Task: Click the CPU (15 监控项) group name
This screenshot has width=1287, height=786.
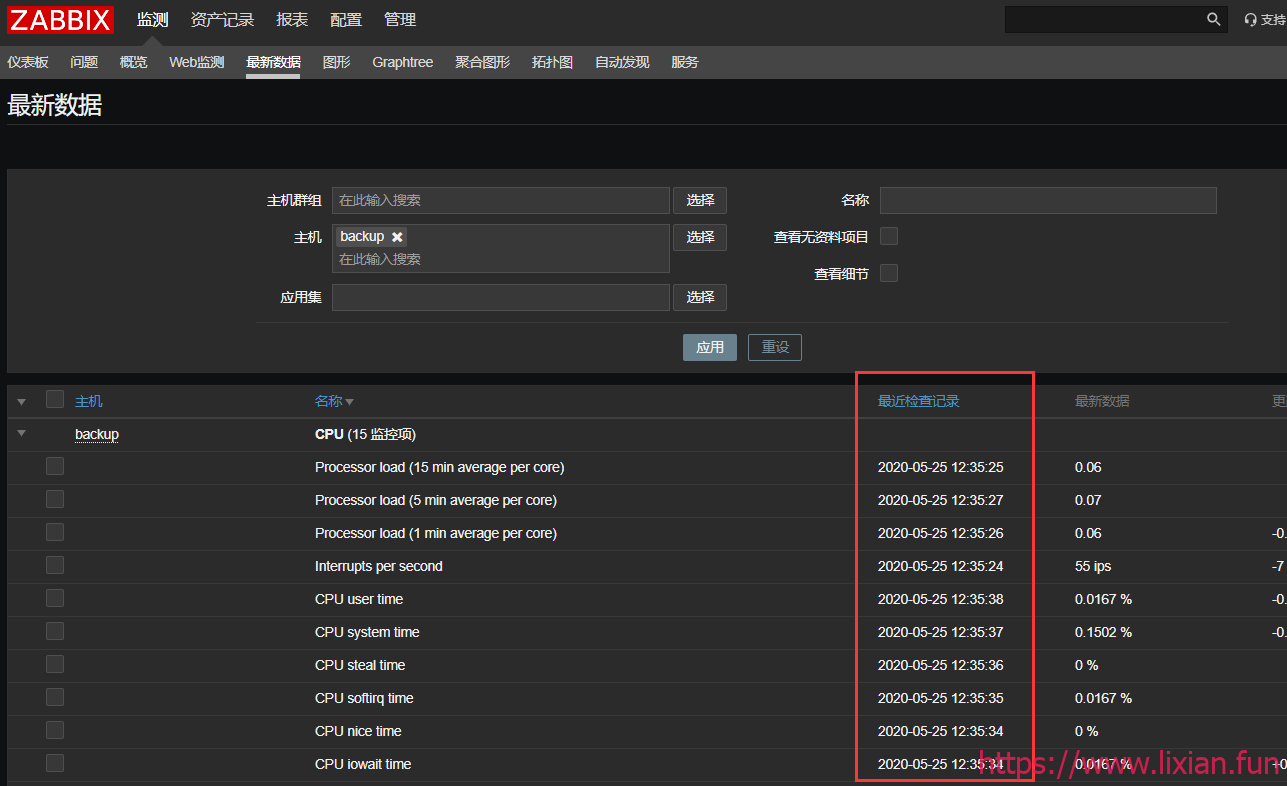Action: point(365,434)
